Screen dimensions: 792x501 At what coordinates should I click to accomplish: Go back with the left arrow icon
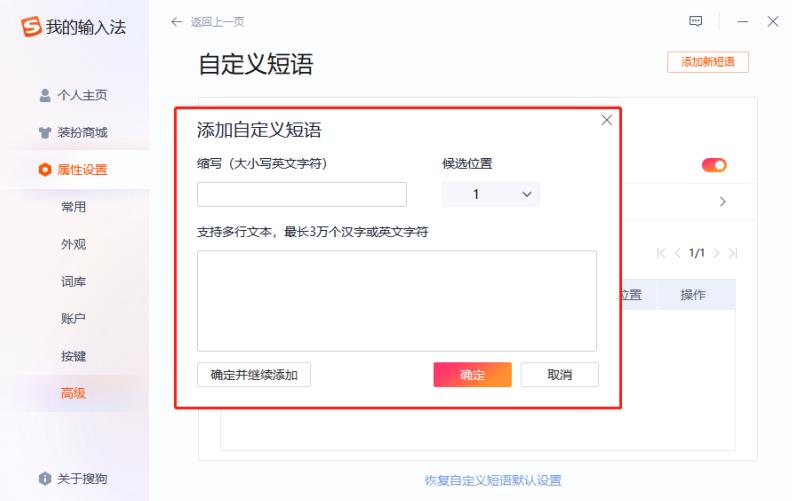point(176,22)
